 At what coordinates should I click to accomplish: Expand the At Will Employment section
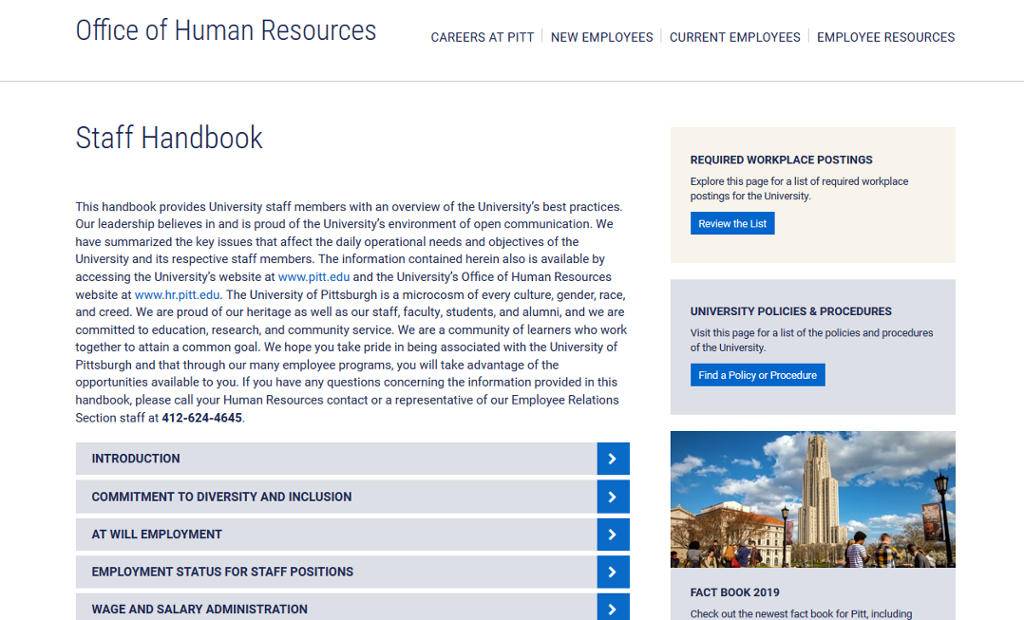[156, 534]
